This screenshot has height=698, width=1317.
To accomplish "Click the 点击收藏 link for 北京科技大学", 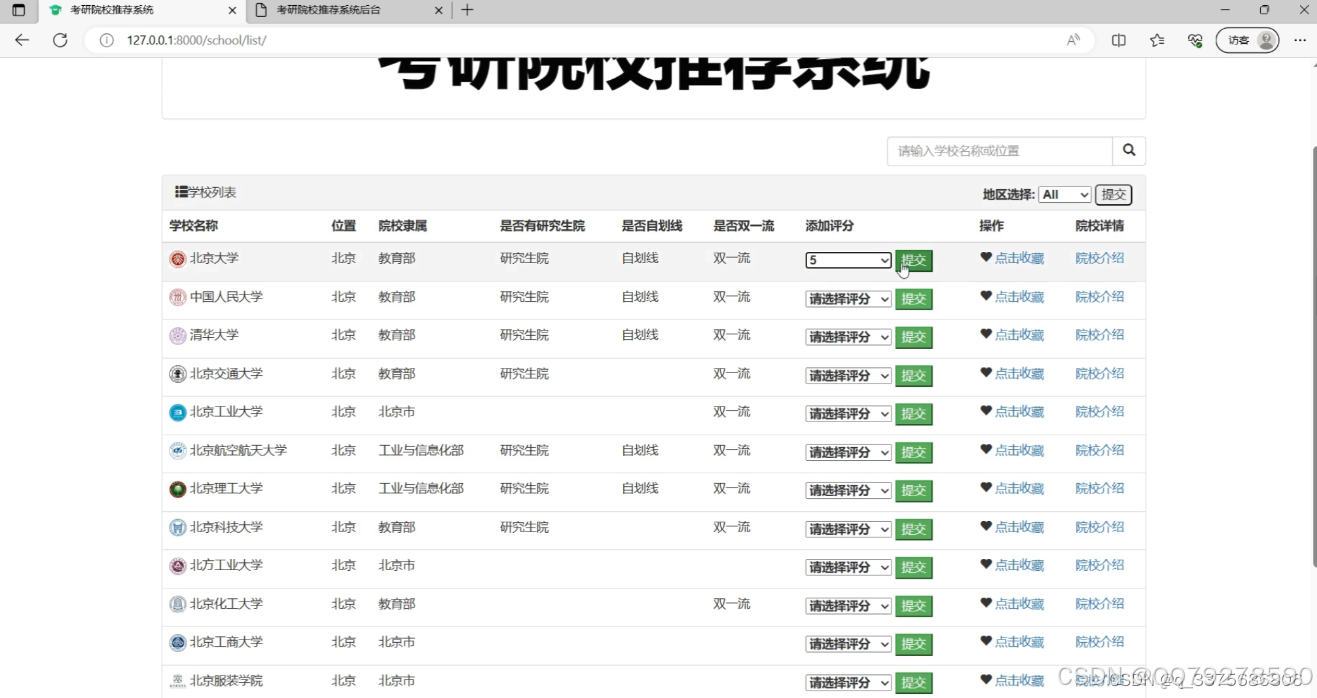I will pos(1018,528).
